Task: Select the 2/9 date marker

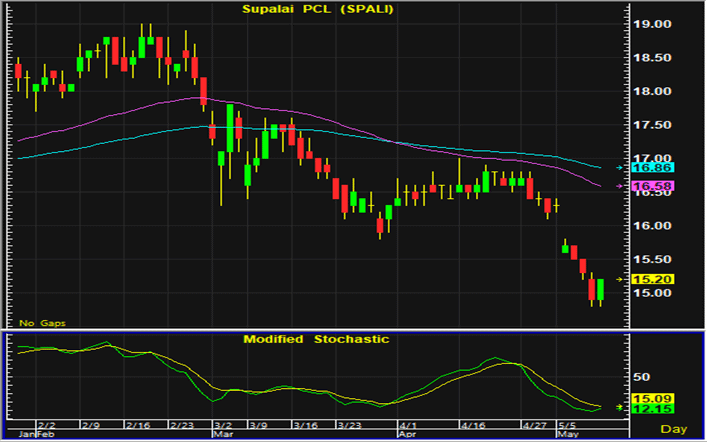Action: coord(91,425)
